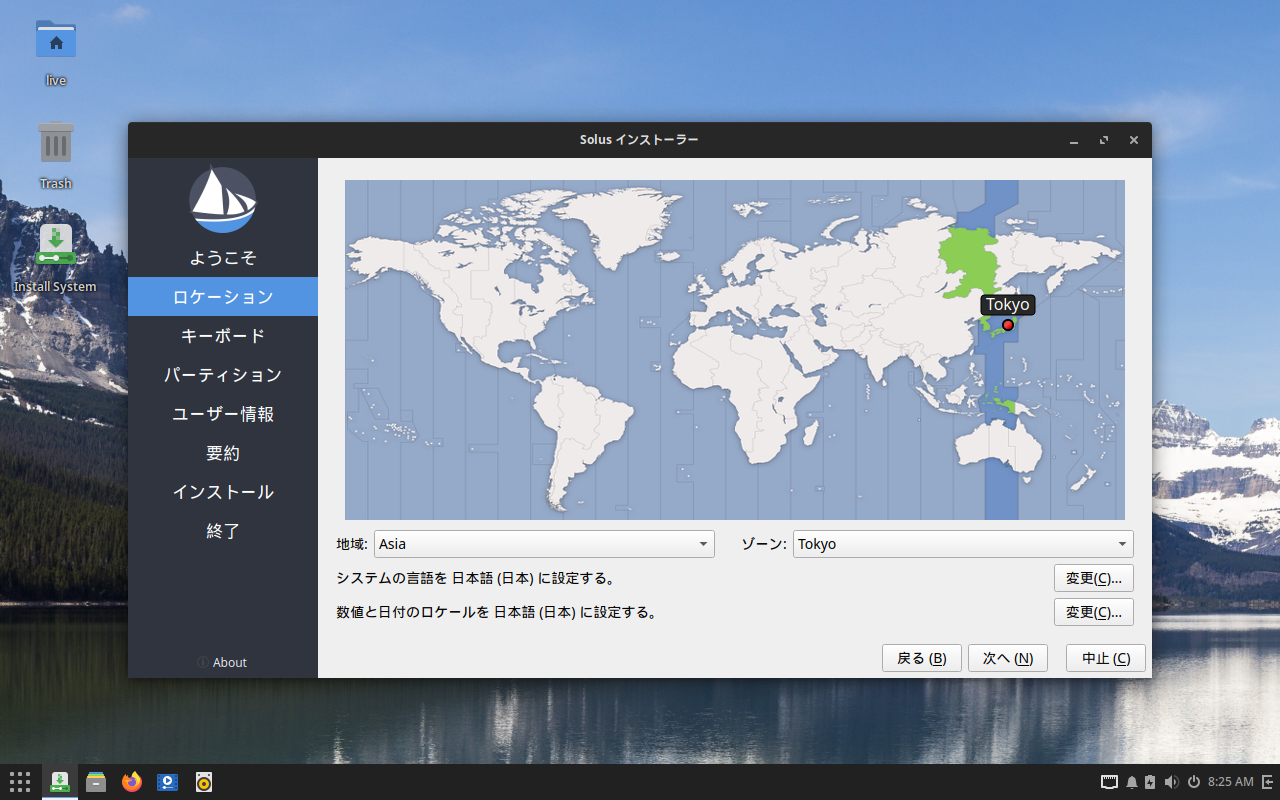
Task: Select the インストール sidebar step
Action: pos(223,492)
